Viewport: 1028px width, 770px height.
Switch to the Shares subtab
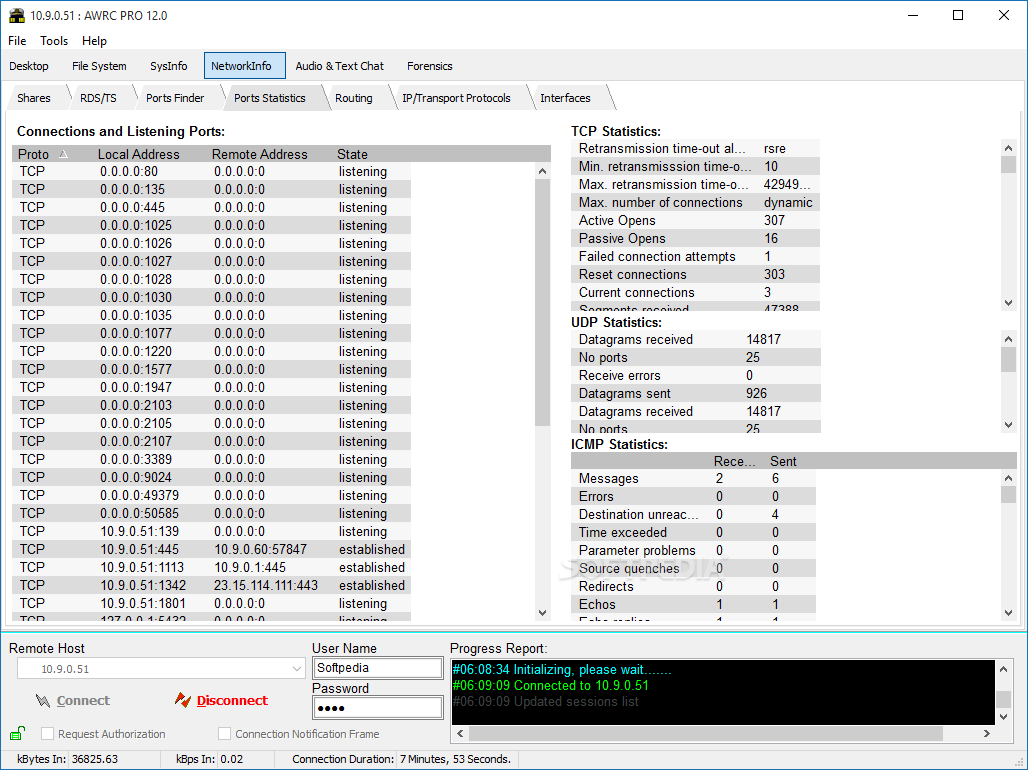[x=34, y=98]
